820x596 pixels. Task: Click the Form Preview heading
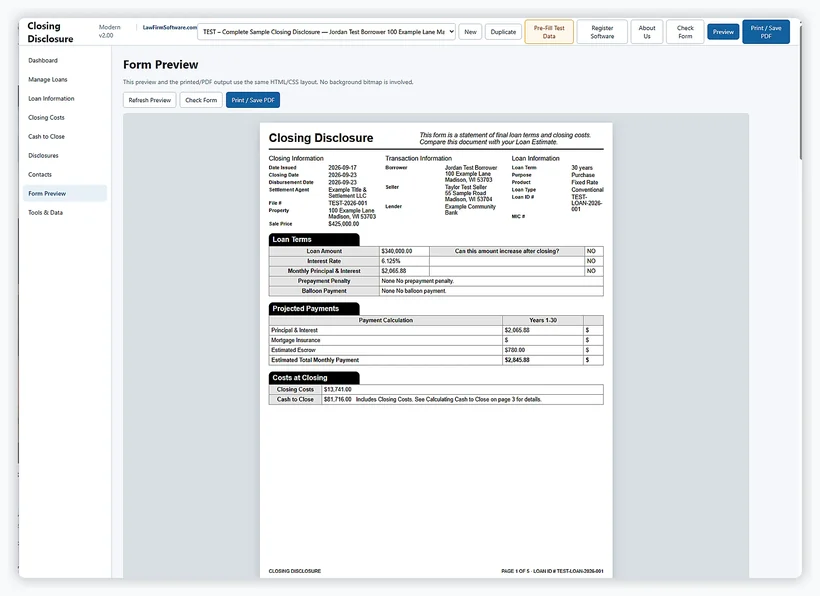(x=161, y=65)
